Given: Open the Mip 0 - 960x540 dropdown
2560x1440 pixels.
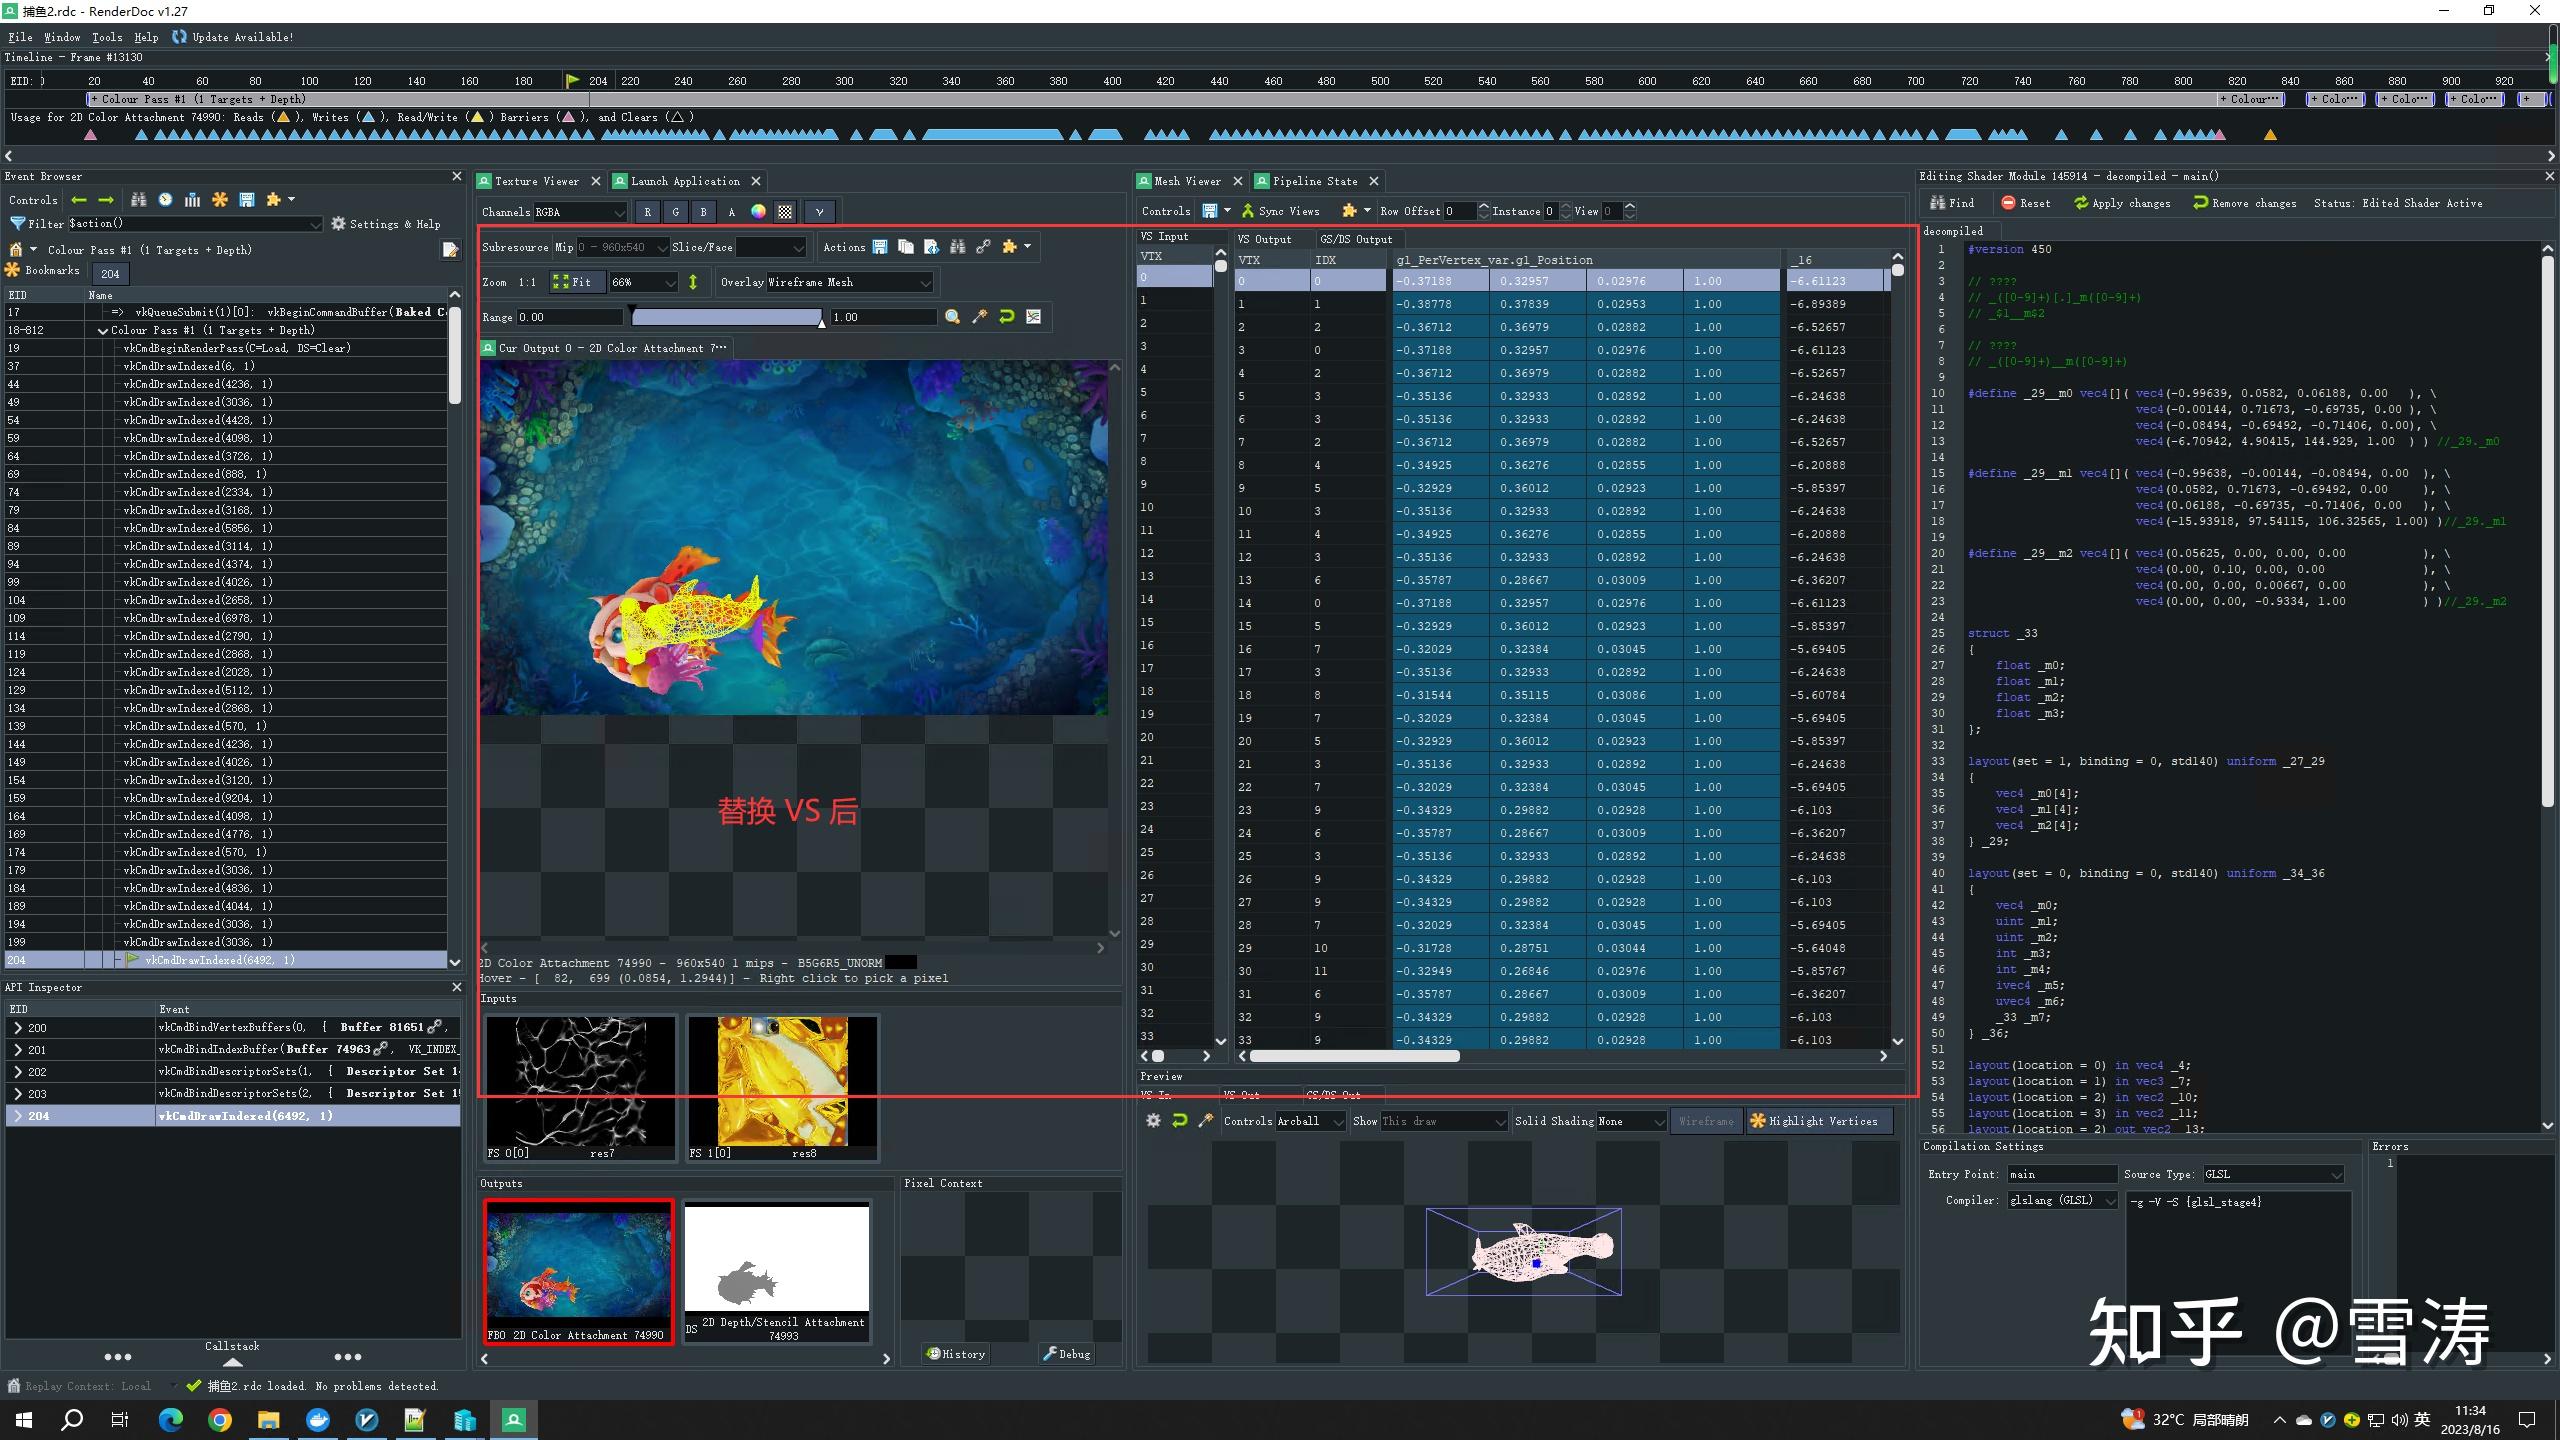Looking at the screenshot, I should pos(622,247).
